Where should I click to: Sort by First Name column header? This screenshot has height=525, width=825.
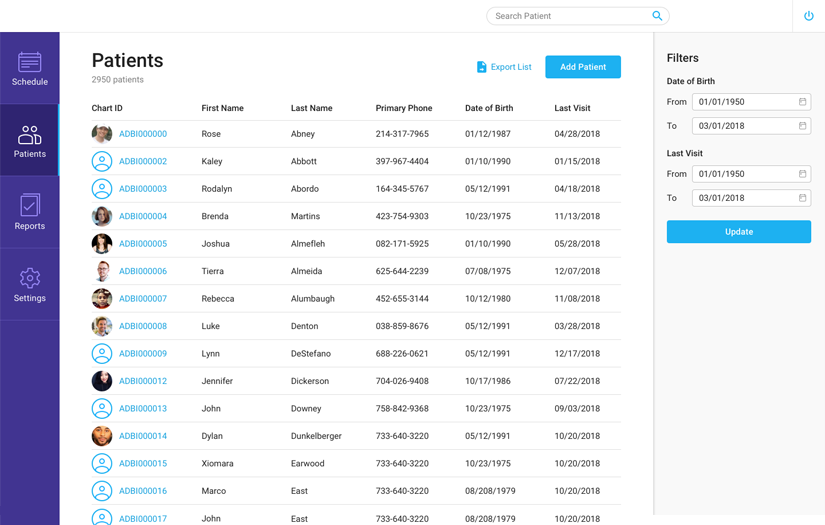[223, 108]
